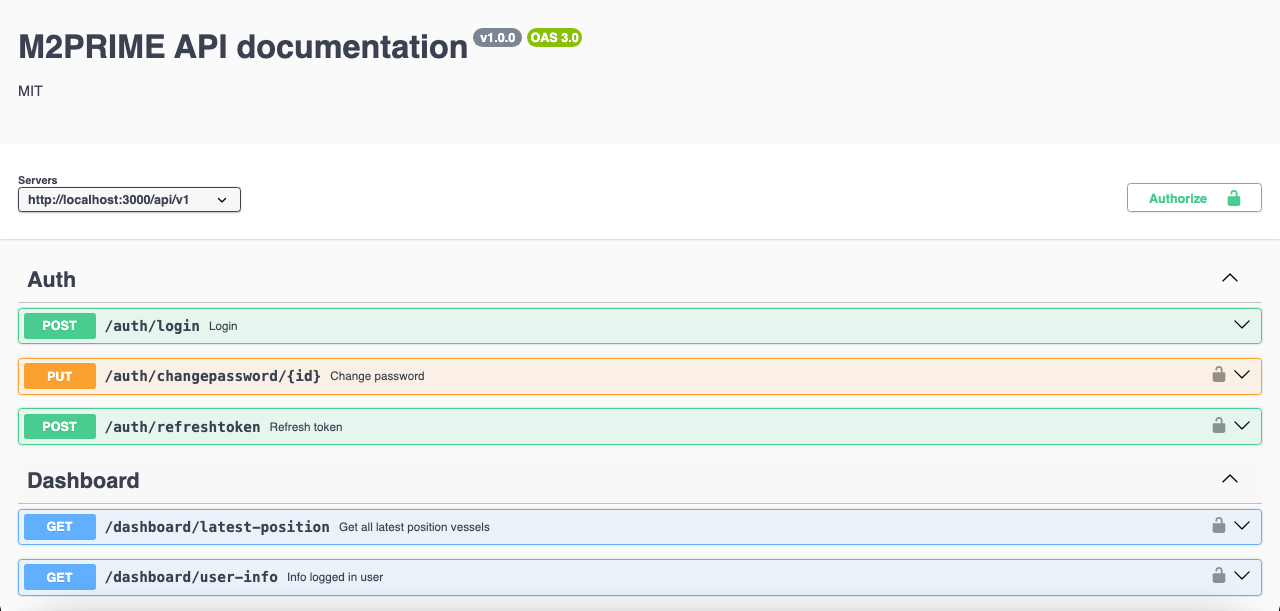The height and width of the screenshot is (611, 1280).
Task: Click the GET badge for user-info
Action: pyautogui.click(x=60, y=577)
